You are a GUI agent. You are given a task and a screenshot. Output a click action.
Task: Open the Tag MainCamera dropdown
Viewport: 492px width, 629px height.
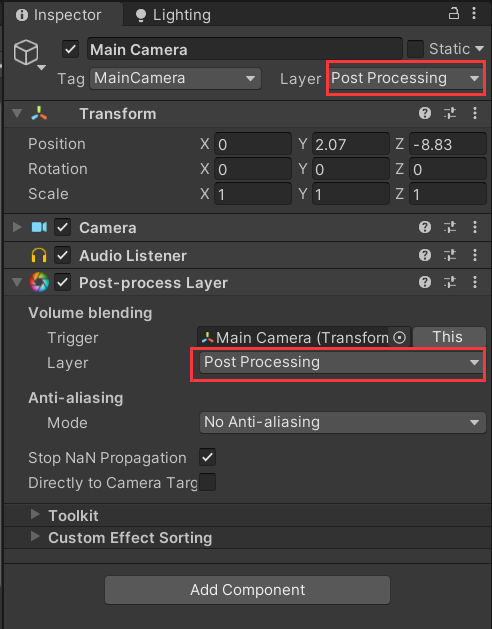click(175, 78)
